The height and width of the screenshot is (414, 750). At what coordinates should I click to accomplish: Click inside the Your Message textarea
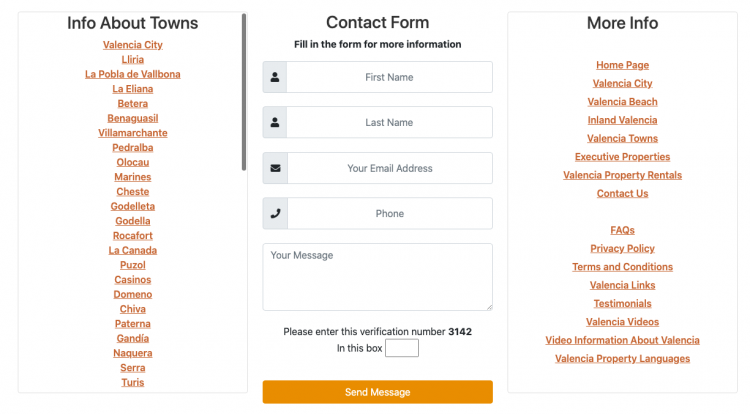[x=377, y=277]
